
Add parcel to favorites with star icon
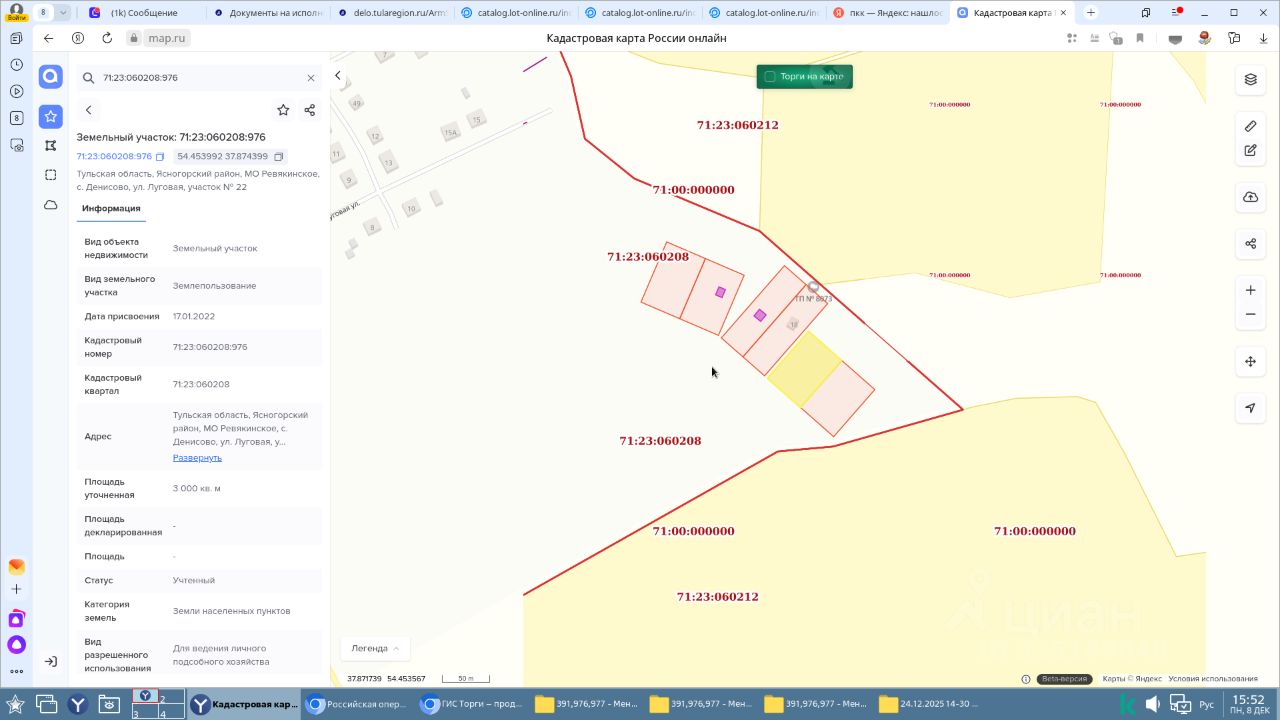click(x=283, y=110)
